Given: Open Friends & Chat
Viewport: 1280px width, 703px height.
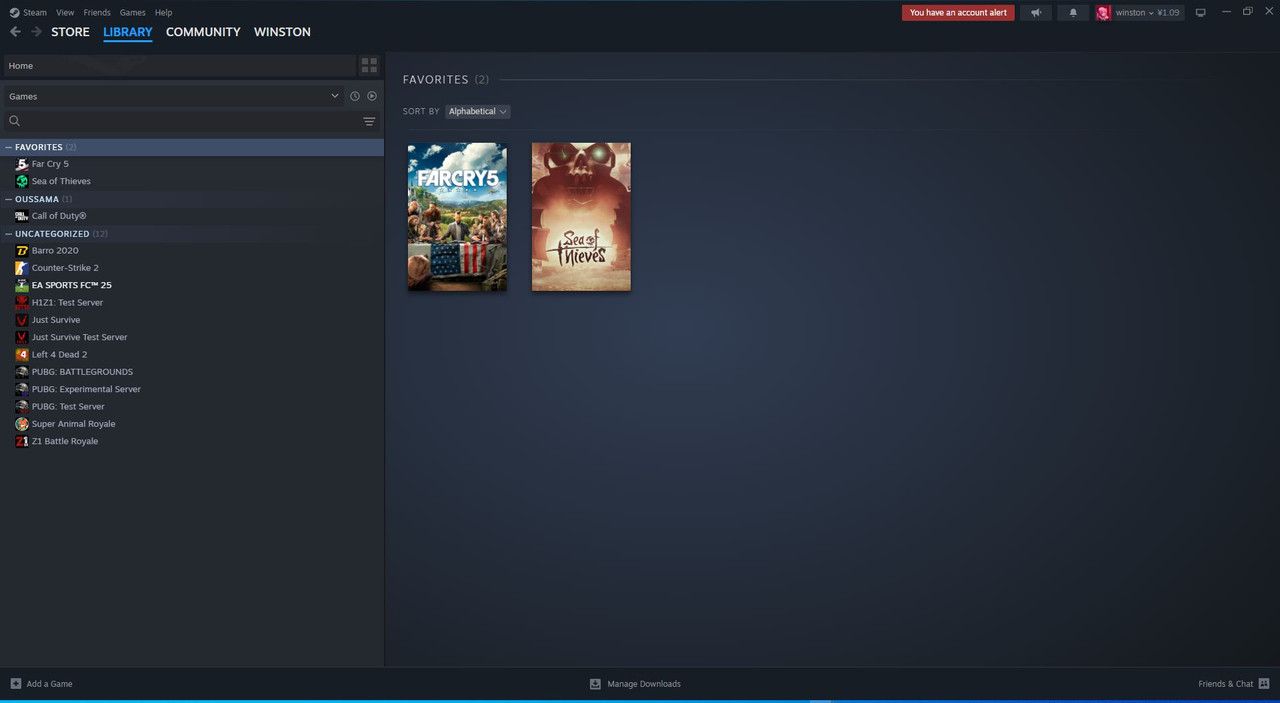Looking at the screenshot, I should pos(1234,684).
